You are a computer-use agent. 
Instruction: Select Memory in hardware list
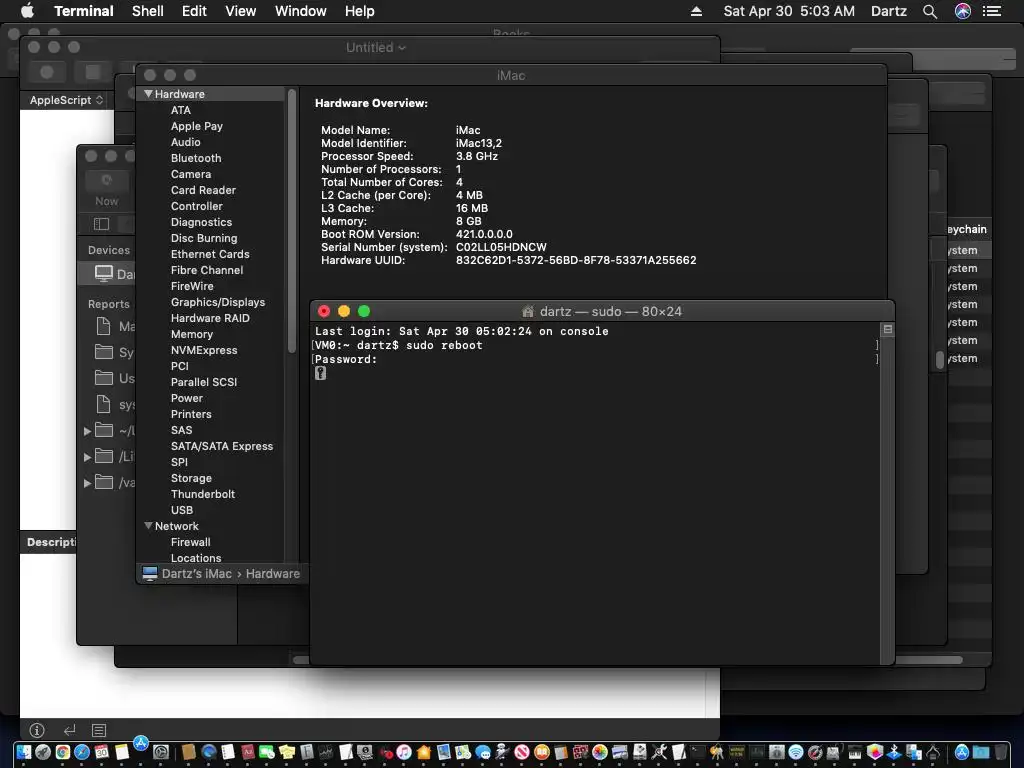tap(191, 334)
